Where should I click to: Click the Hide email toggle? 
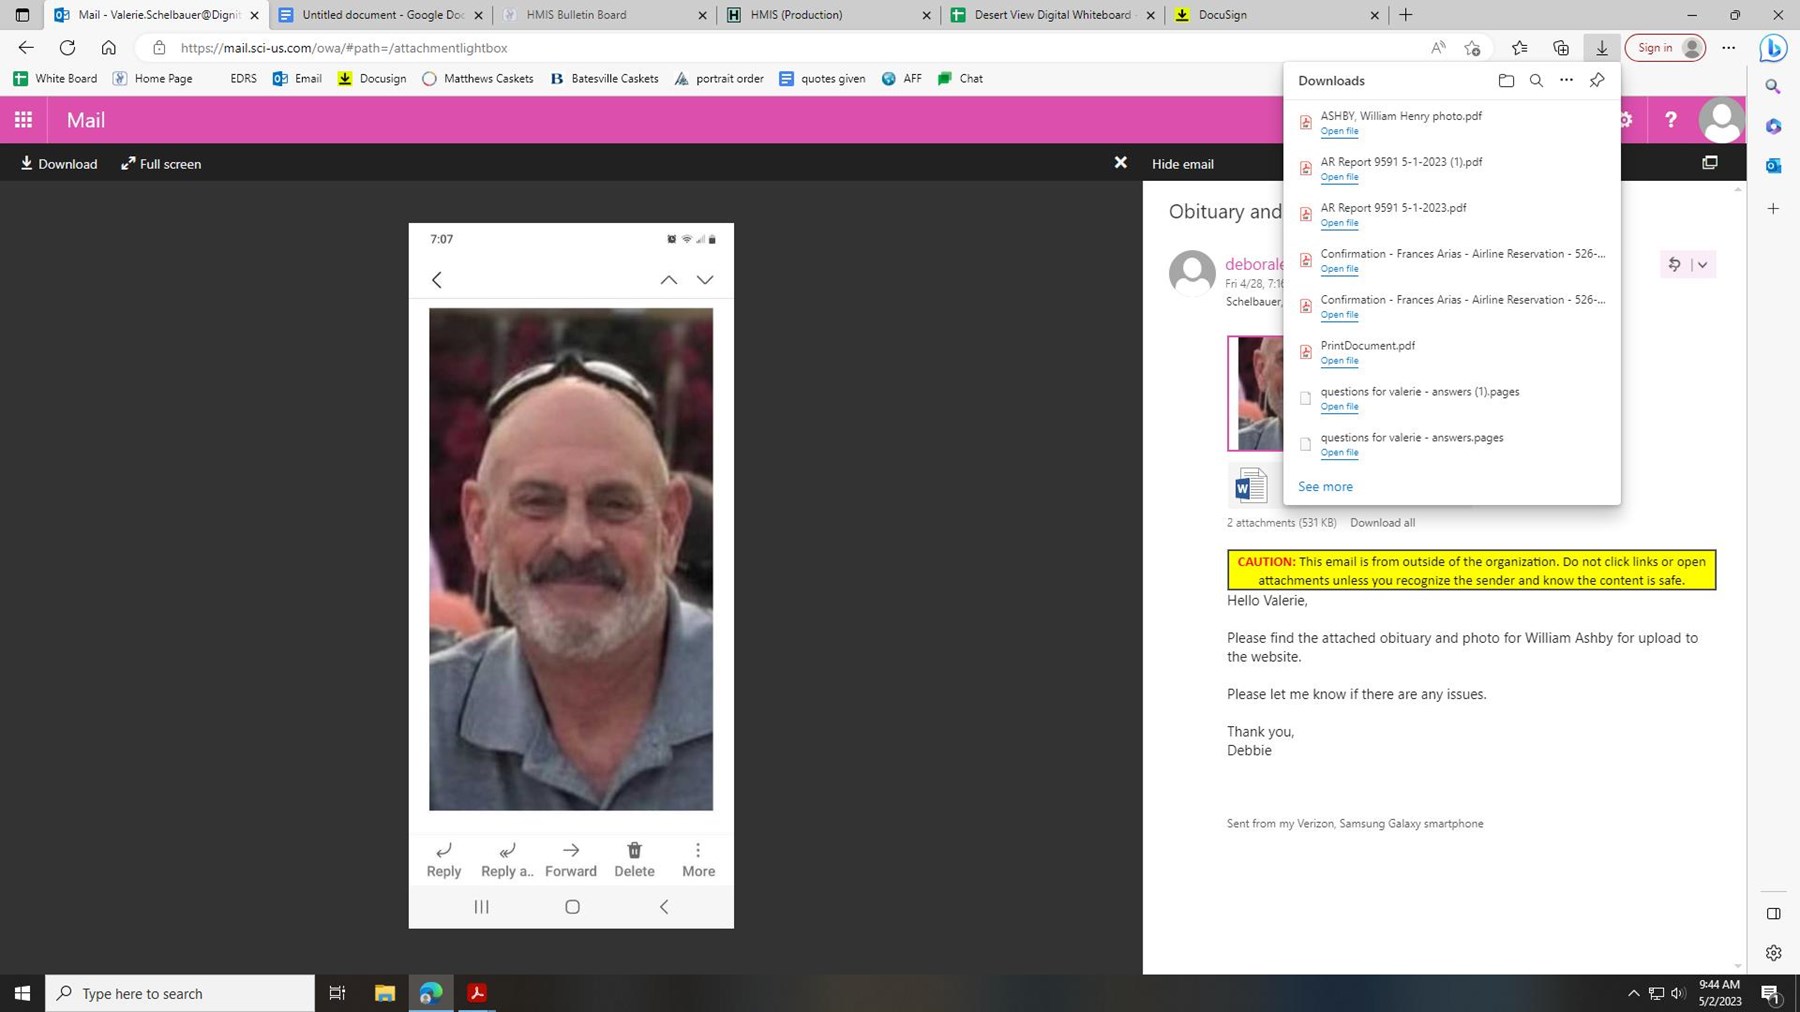[x=1182, y=164]
